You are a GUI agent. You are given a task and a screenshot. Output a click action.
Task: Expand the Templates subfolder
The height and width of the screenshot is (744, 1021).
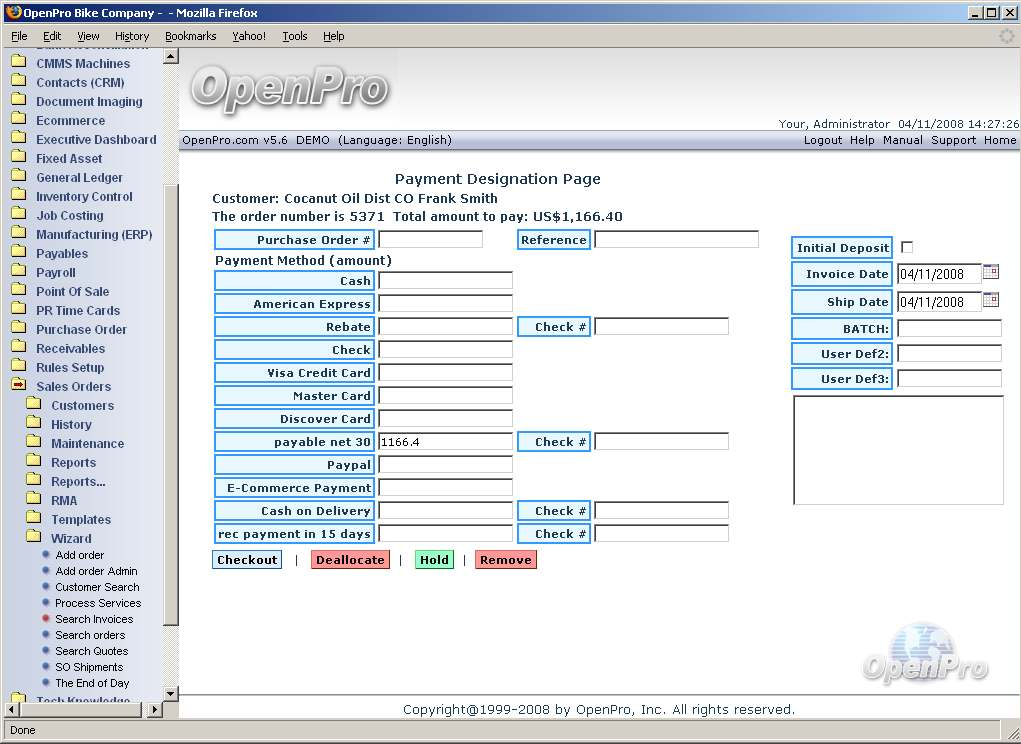click(x=81, y=520)
